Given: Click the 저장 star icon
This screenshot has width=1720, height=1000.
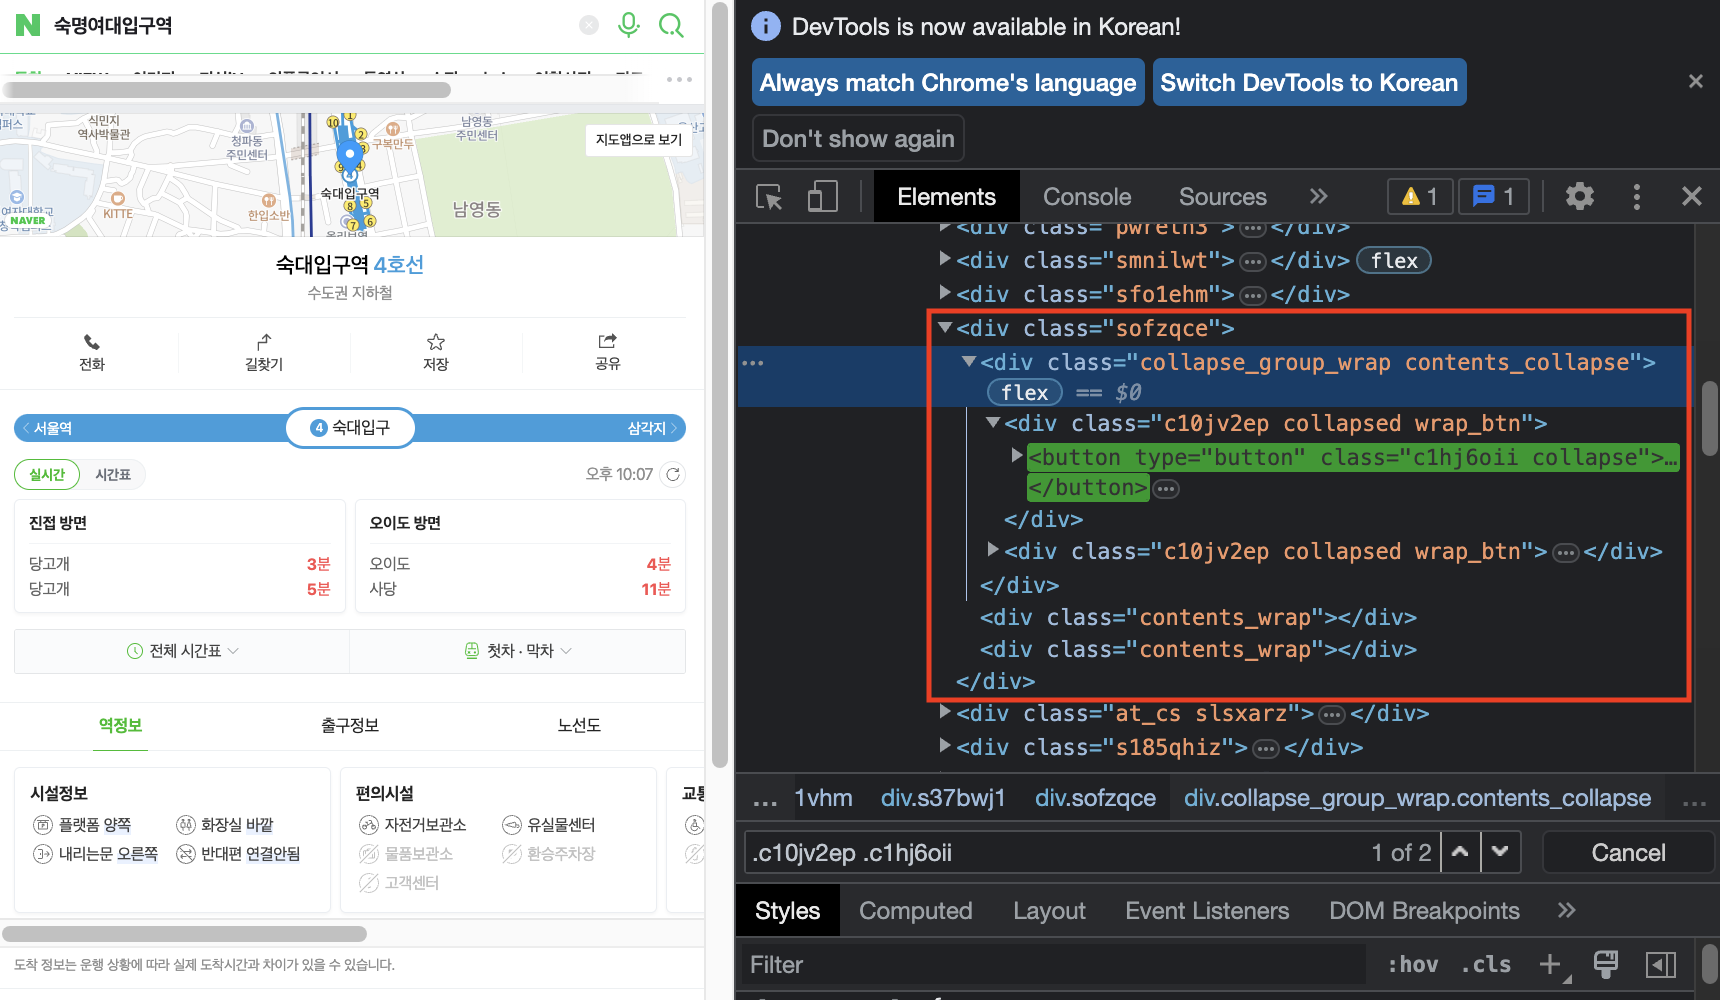Looking at the screenshot, I should (x=436, y=342).
